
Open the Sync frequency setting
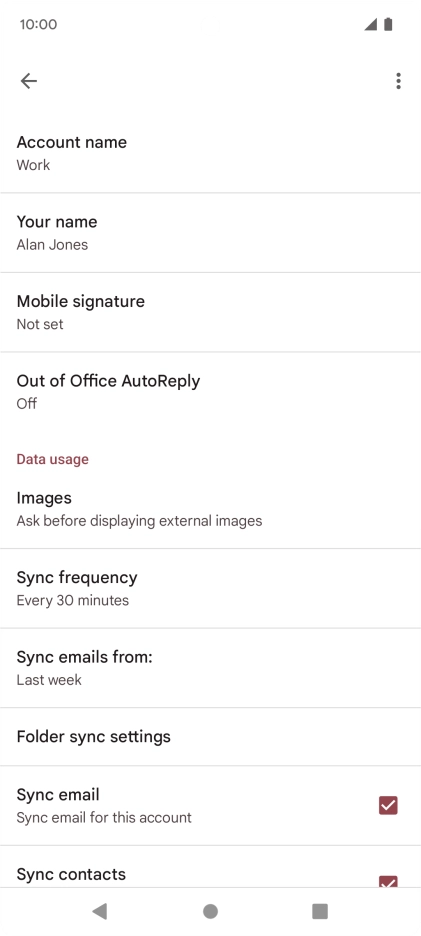click(x=210, y=589)
